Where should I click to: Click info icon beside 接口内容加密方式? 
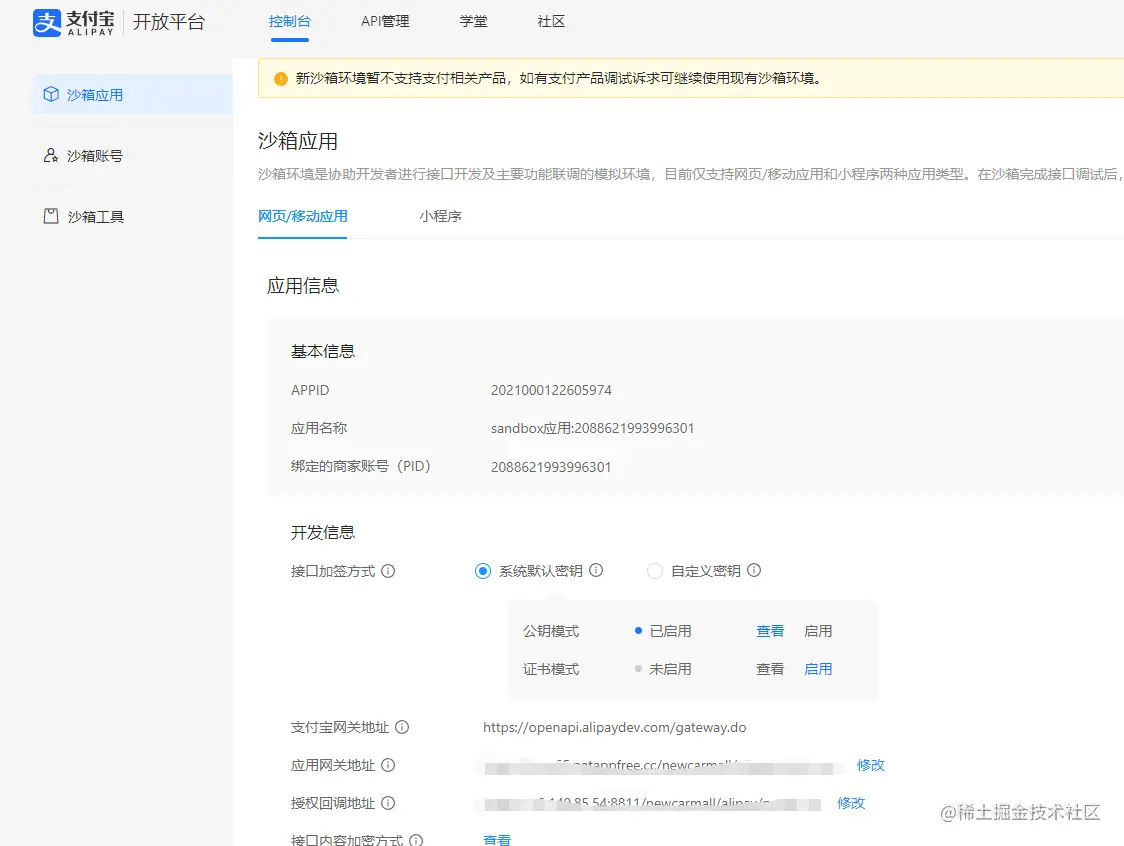(x=416, y=840)
